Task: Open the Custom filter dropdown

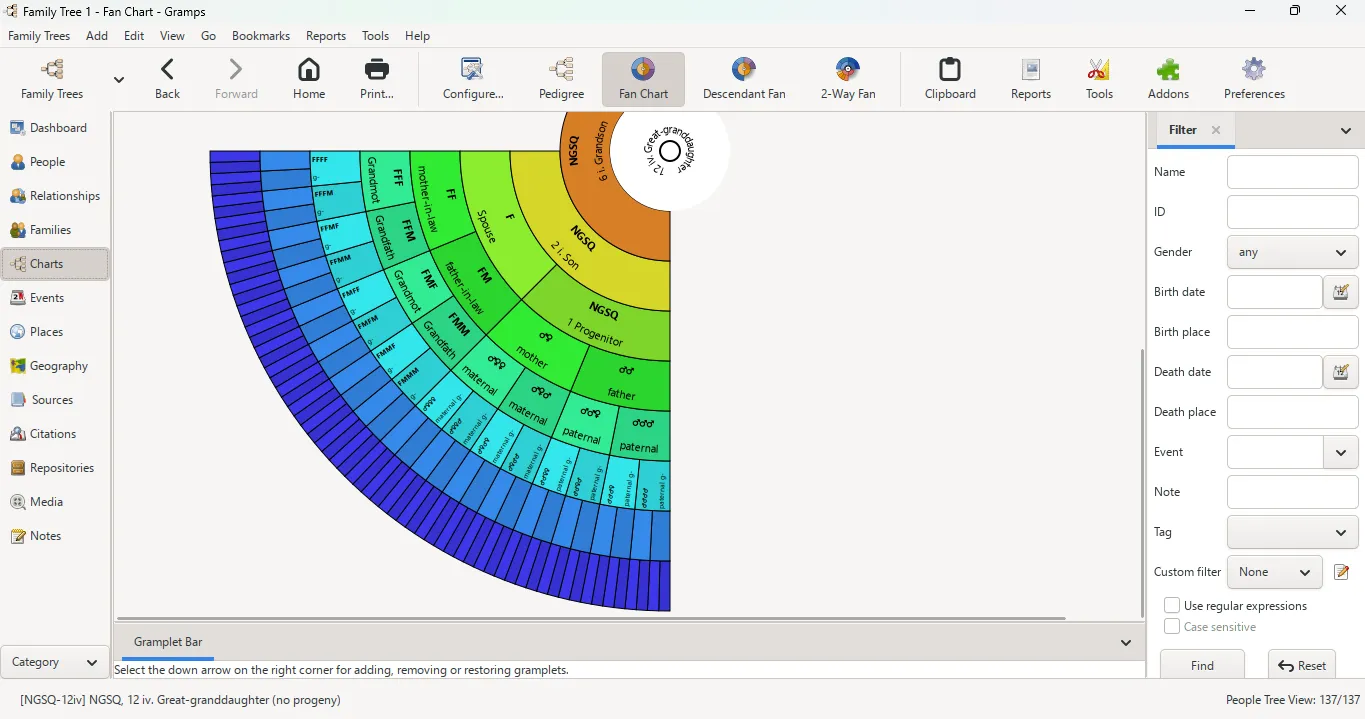Action: click(x=1274, y=572)
